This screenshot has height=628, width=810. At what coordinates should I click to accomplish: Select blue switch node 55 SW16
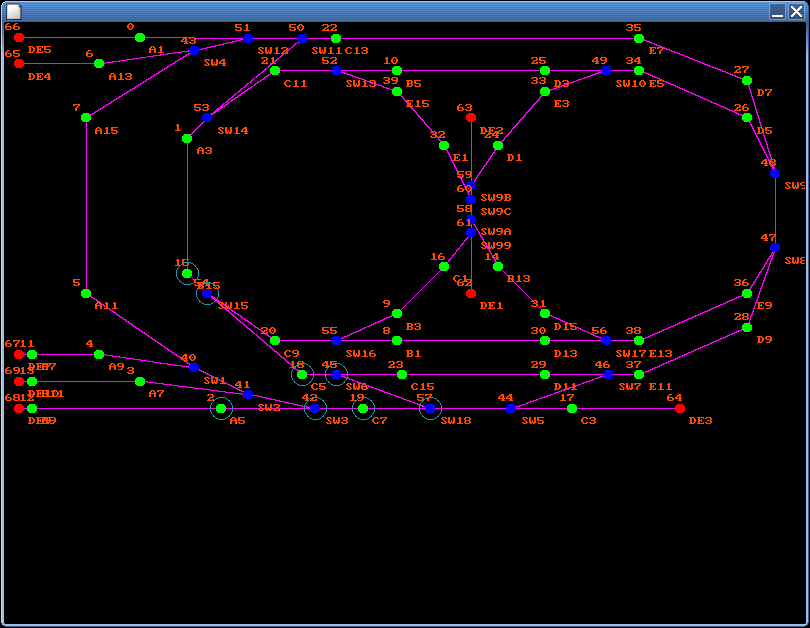click(x=336, y=340)
